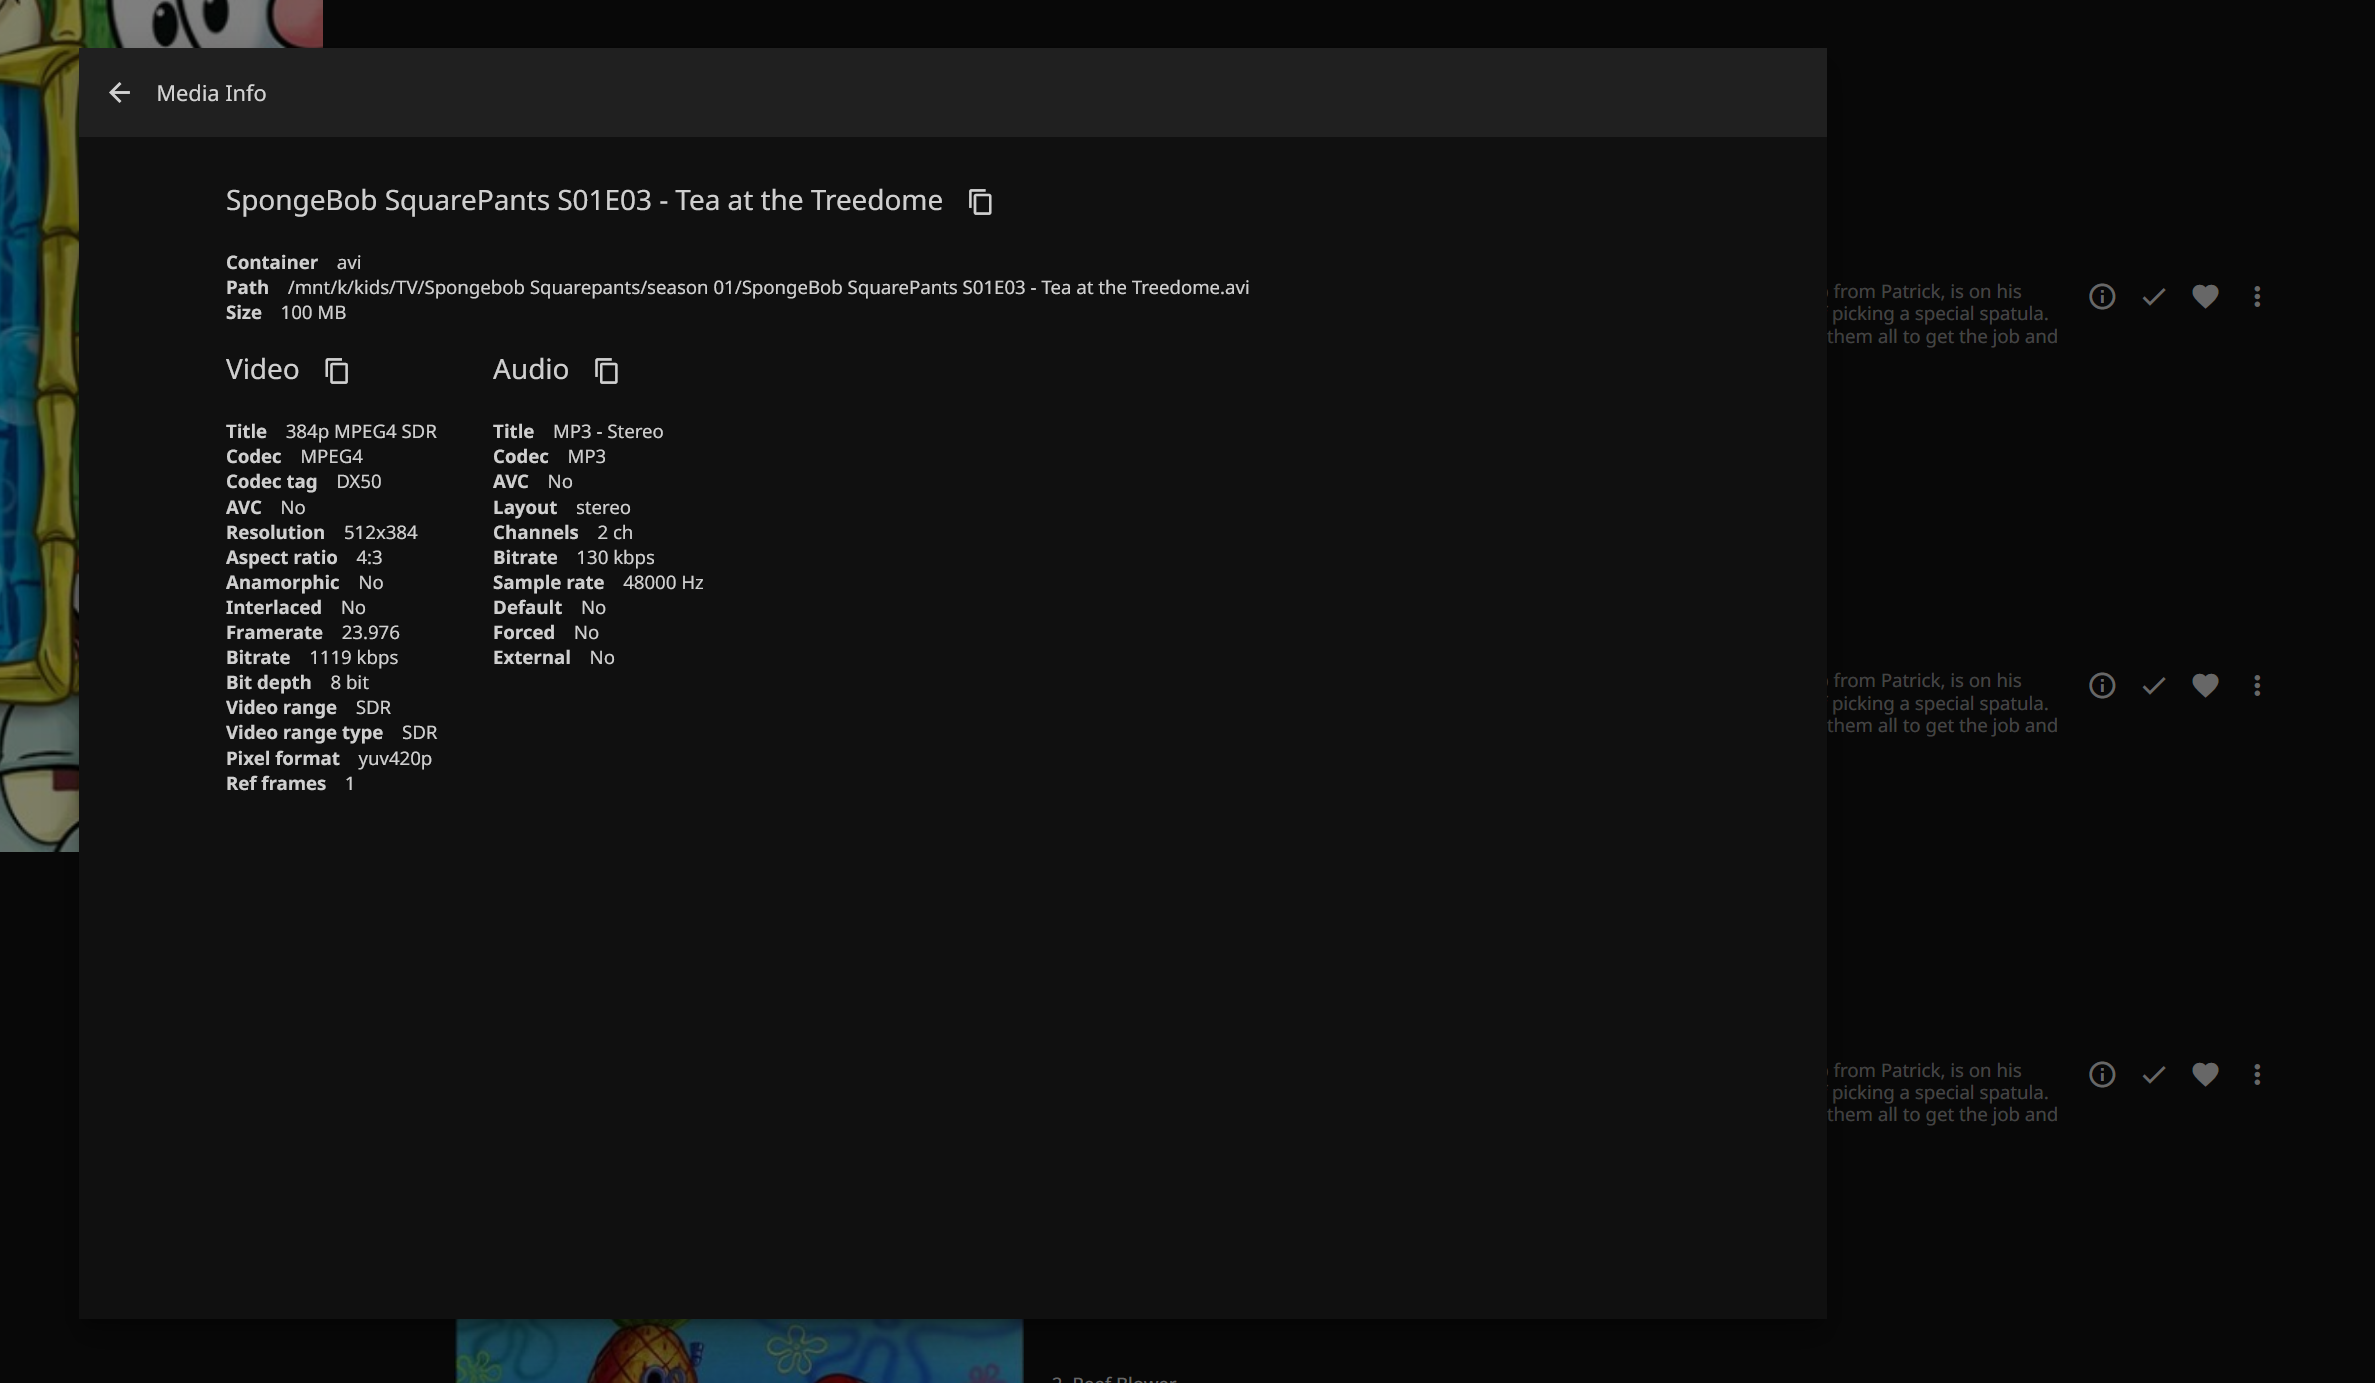Click the back arrow in Media Info
2375x1383 pixels.
[119, 93]
